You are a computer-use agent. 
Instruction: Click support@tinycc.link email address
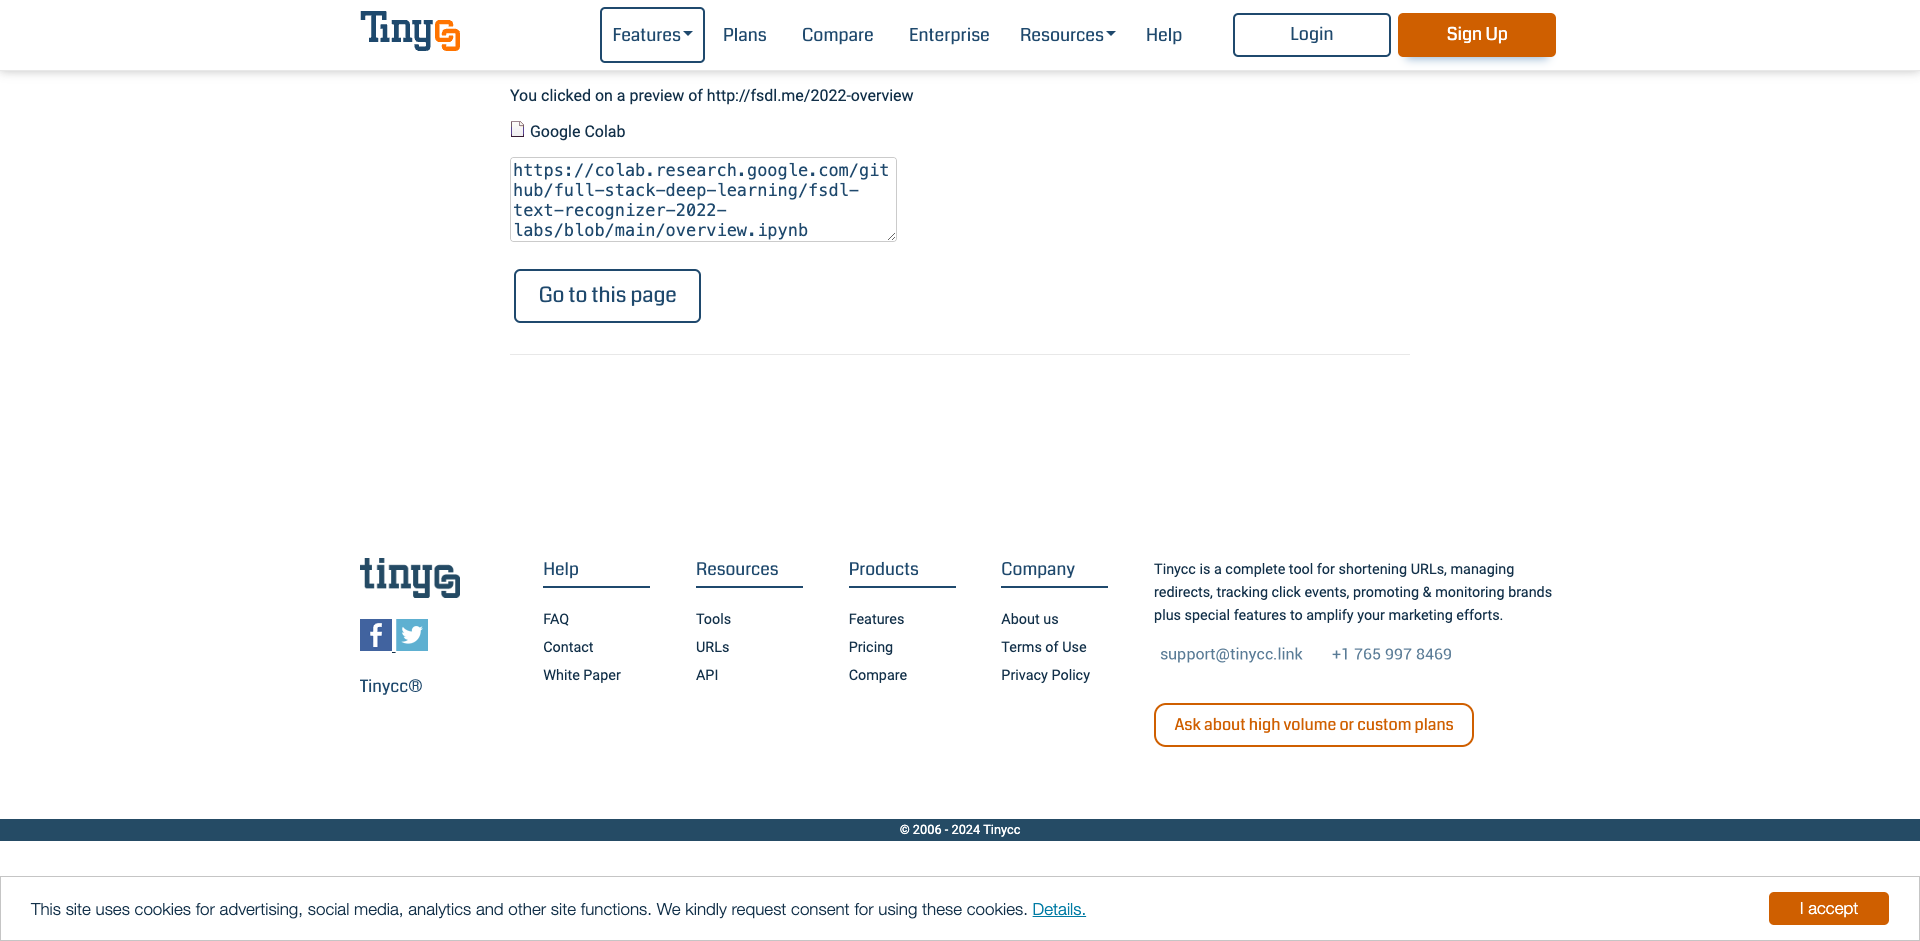pos(1231,654)
